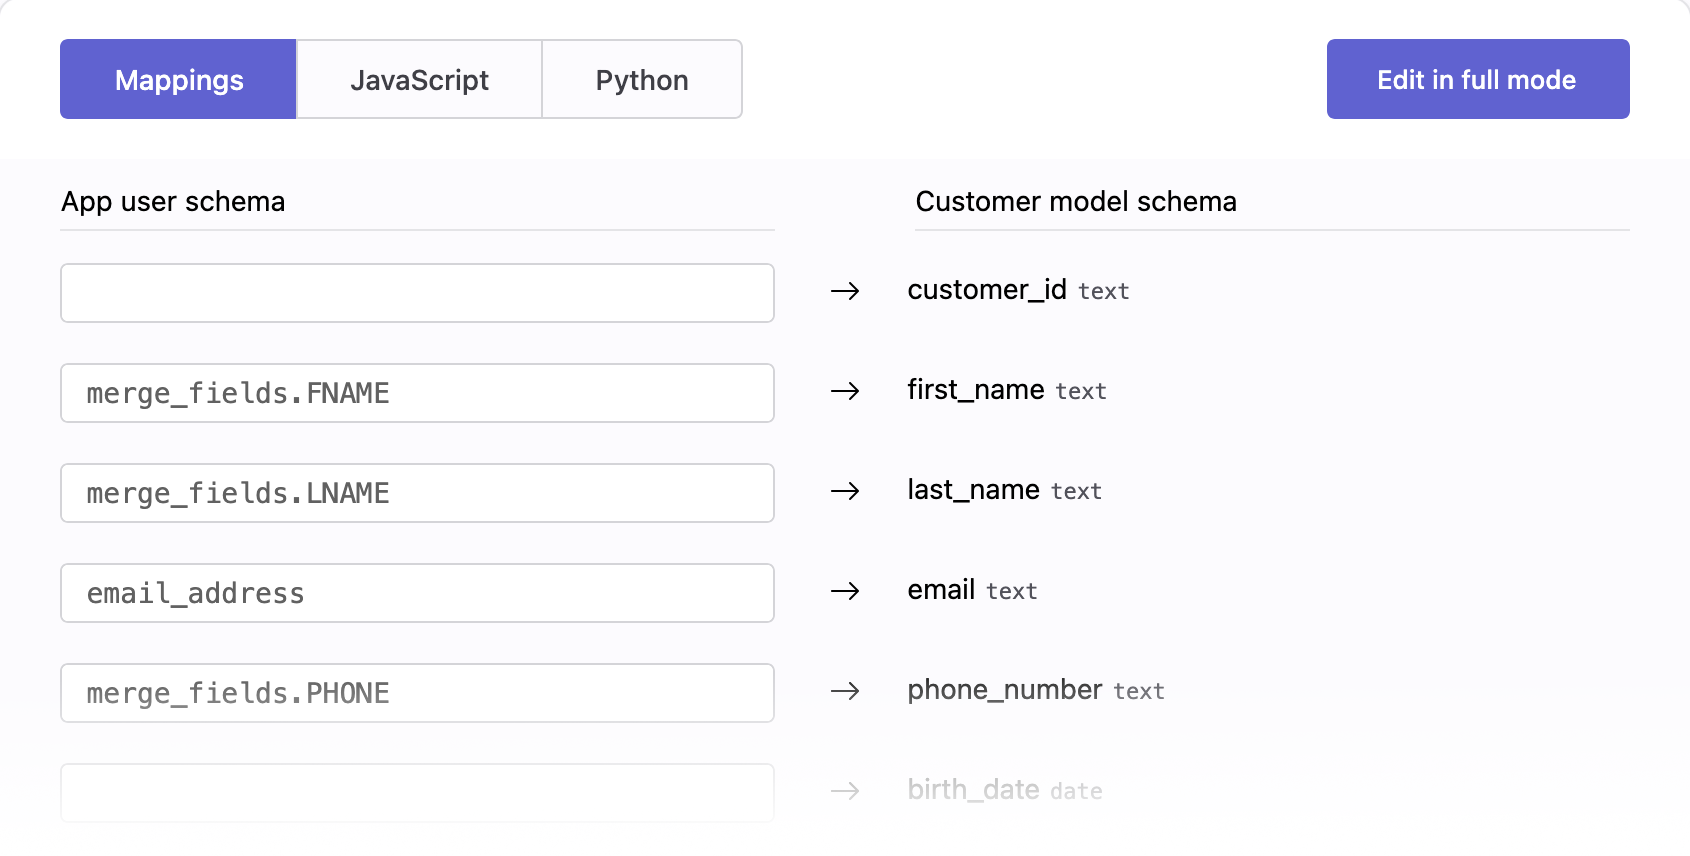Click the Customer model schema heading
This screenshot has height=856, width=1690.
[x=1076, y=202]
